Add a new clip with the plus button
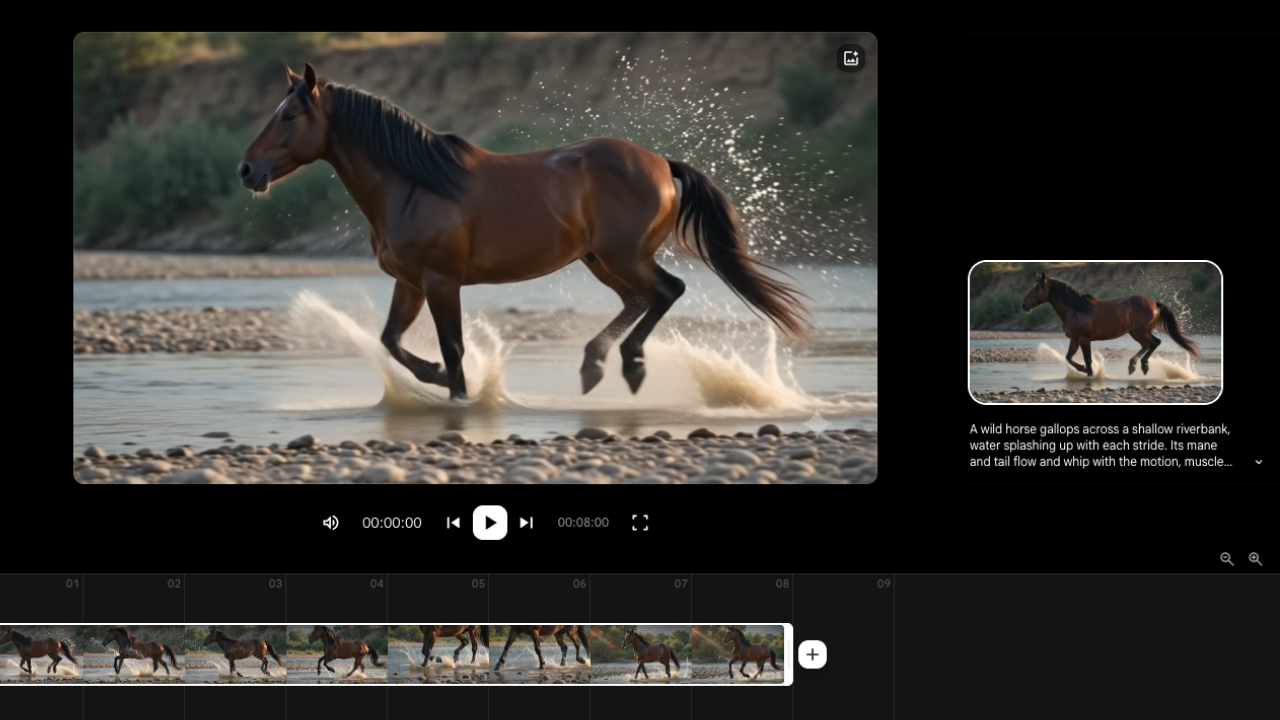The height and width of the screenshot is (720, 1280). (812, 654)
